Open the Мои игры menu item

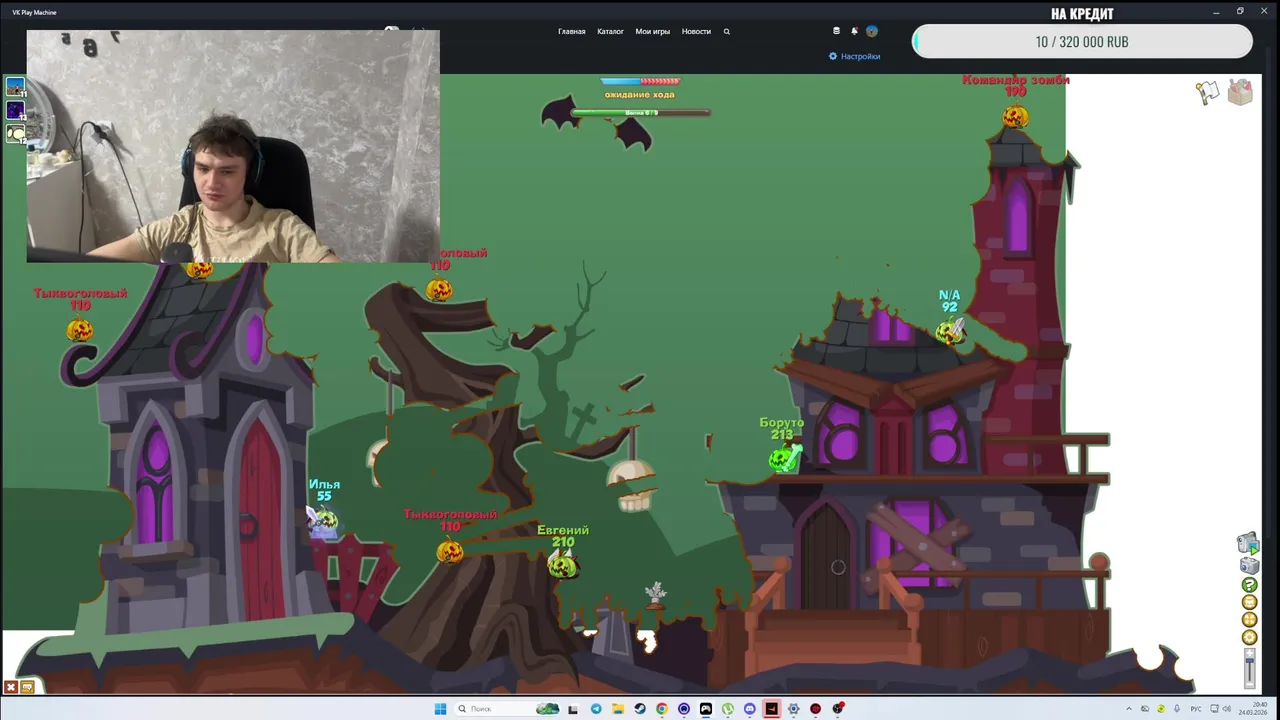click(x=653, y=31)
